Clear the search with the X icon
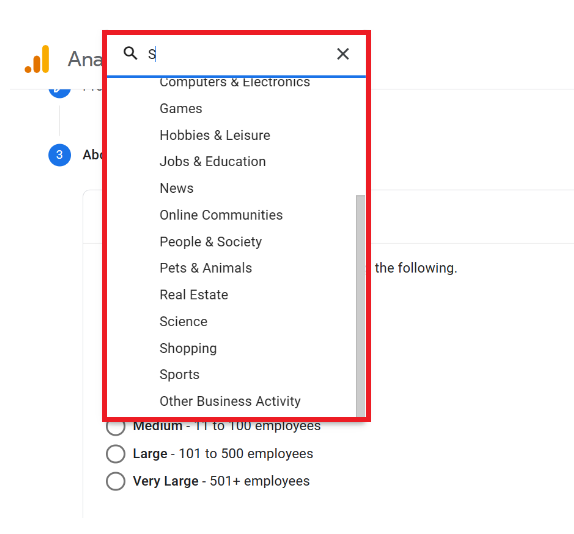This screenshot has height=534, width=574. tap(343, 54)
